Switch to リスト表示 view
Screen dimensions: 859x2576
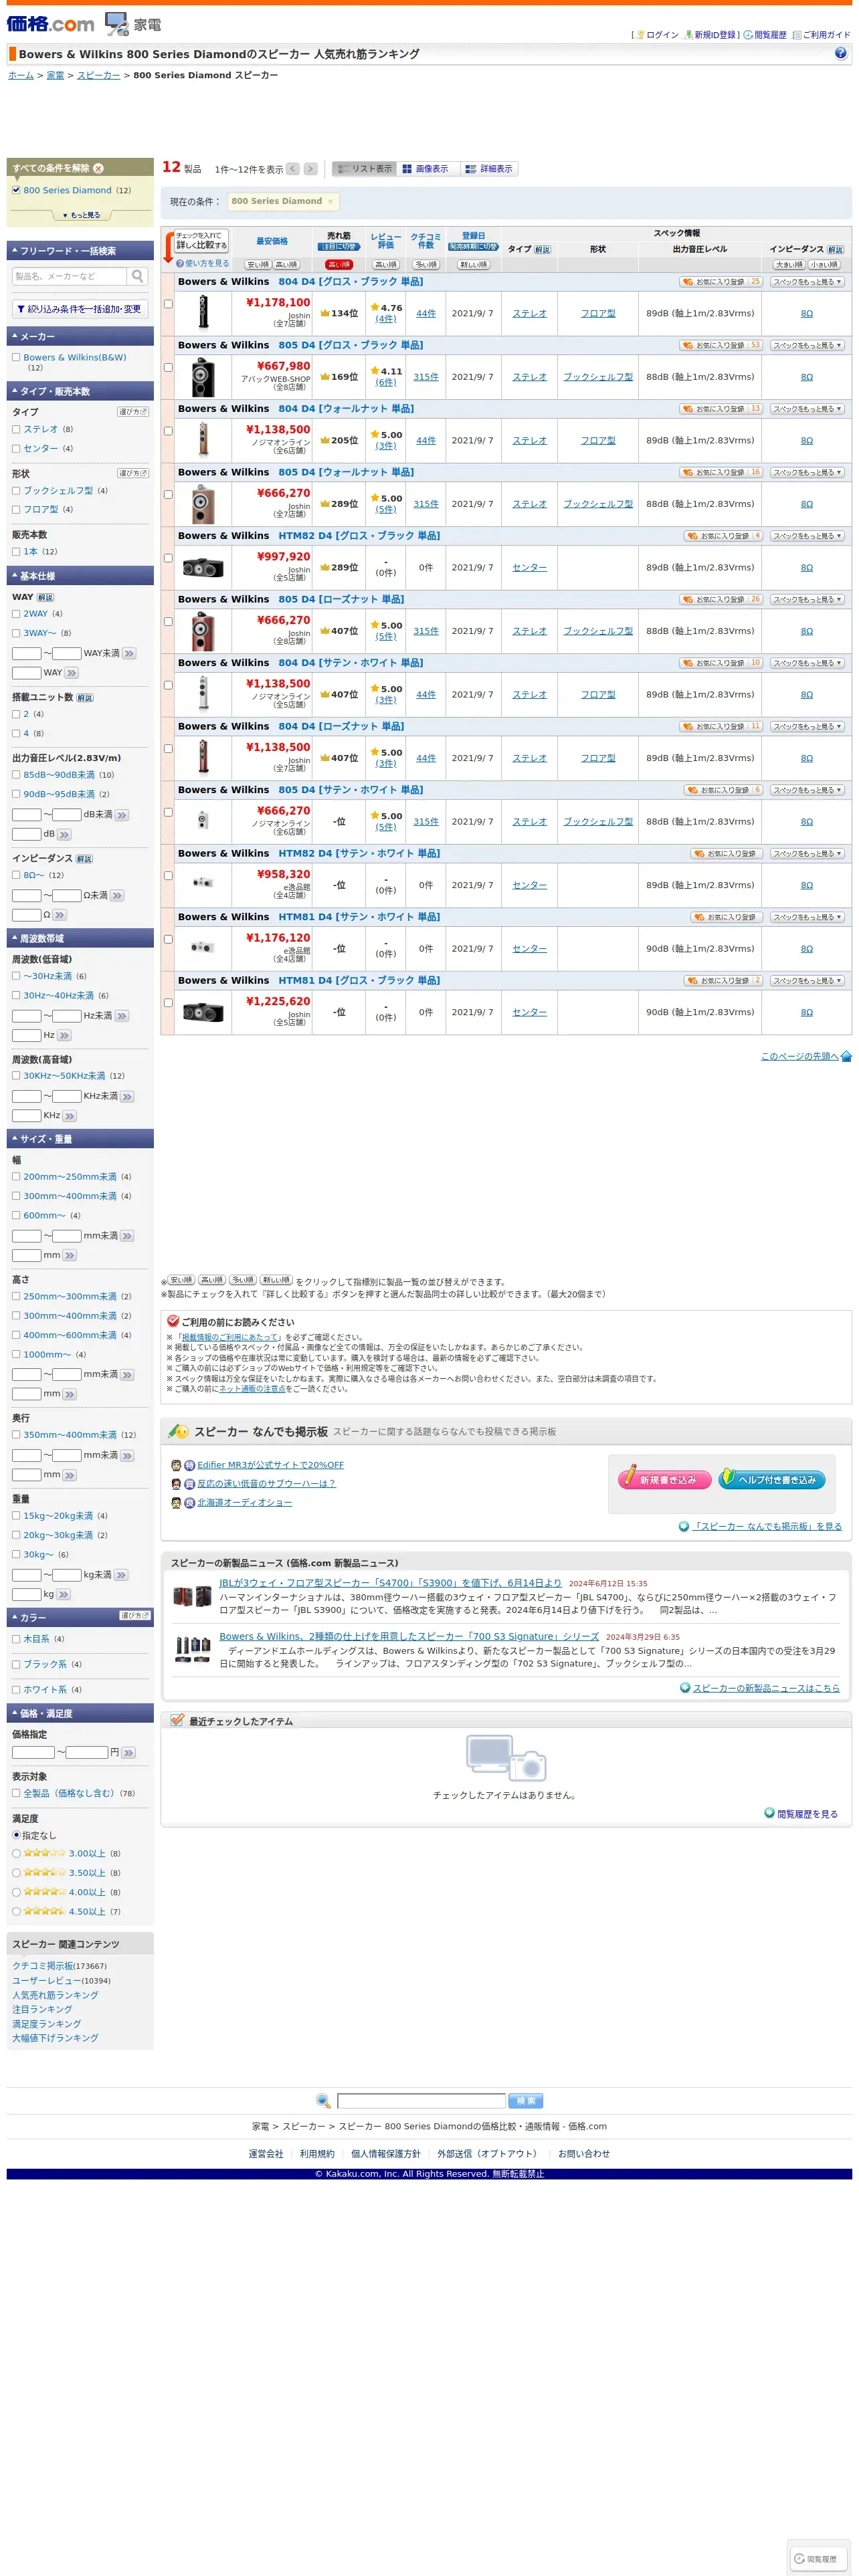365,169
